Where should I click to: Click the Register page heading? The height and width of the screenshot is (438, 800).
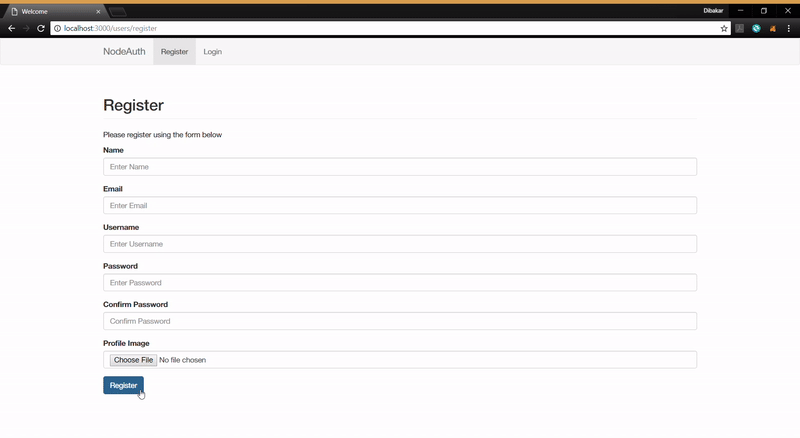pos(134,105)
